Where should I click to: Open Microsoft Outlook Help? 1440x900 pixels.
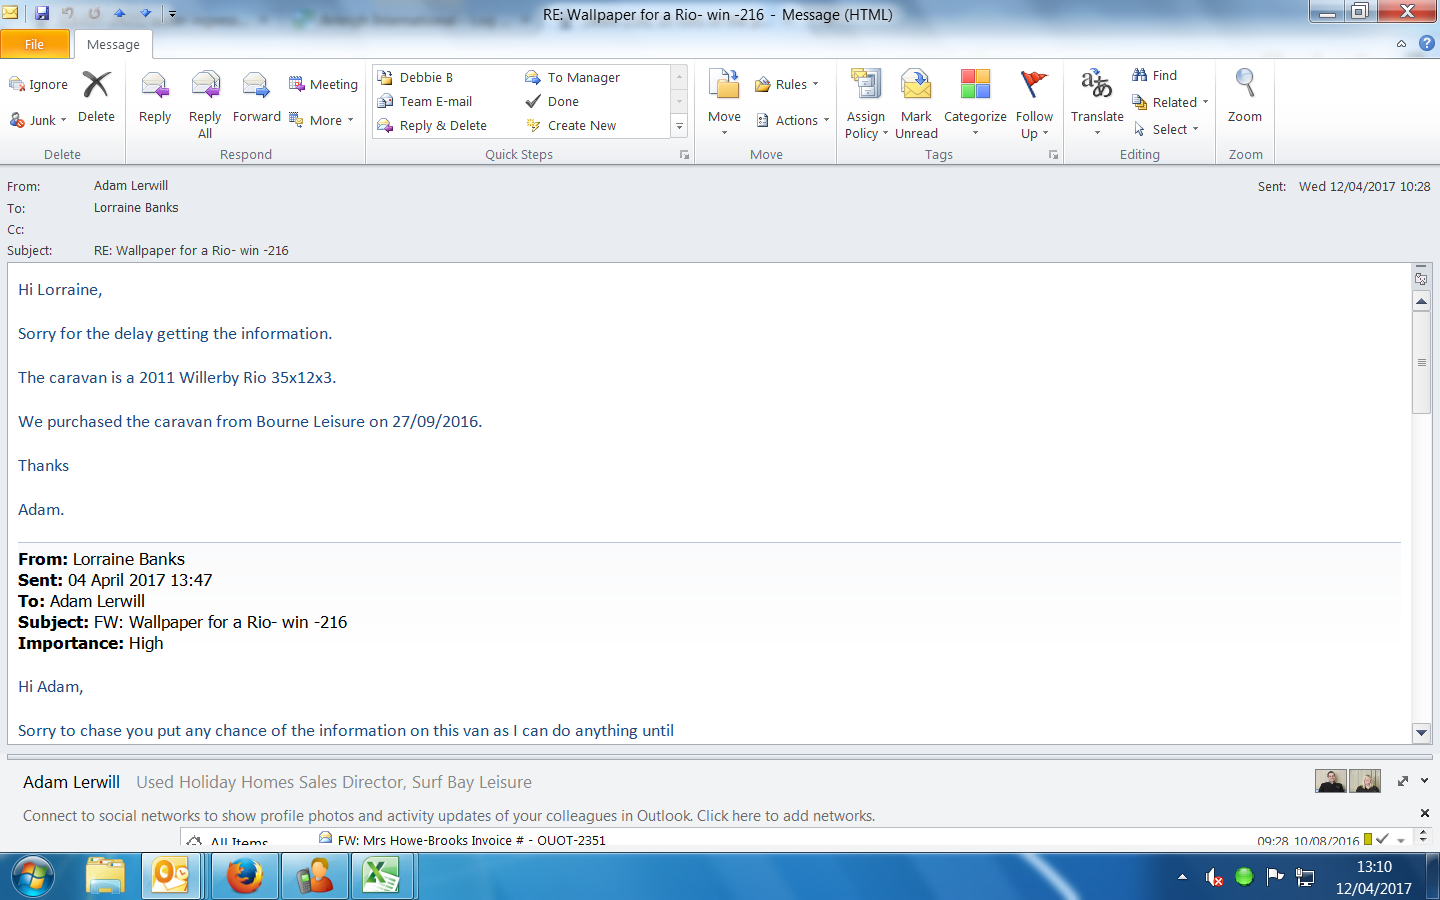point(1427,44)
